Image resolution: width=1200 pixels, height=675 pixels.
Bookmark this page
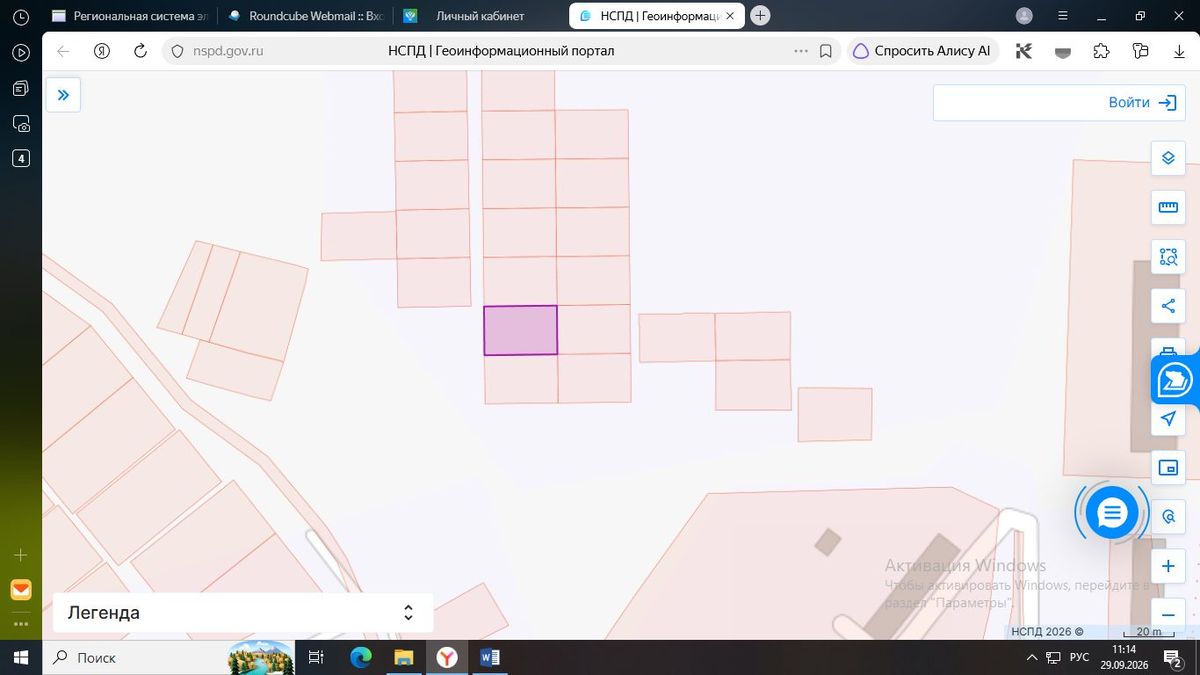pyautogui.click(x=826, y=51)
